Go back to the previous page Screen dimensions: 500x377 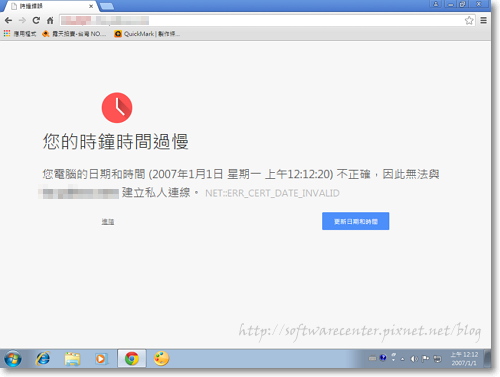coord(8,21)
